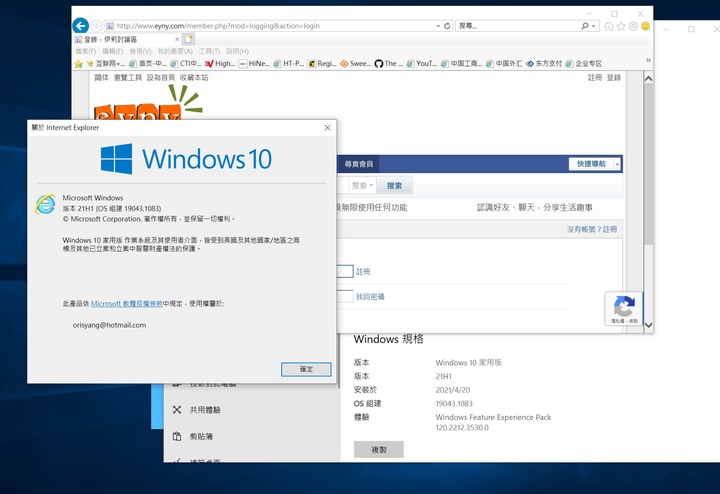The width and height of the screenshot is (720, 494).
Task: Open the Swee favorite
Action: [x=356, y=64]
